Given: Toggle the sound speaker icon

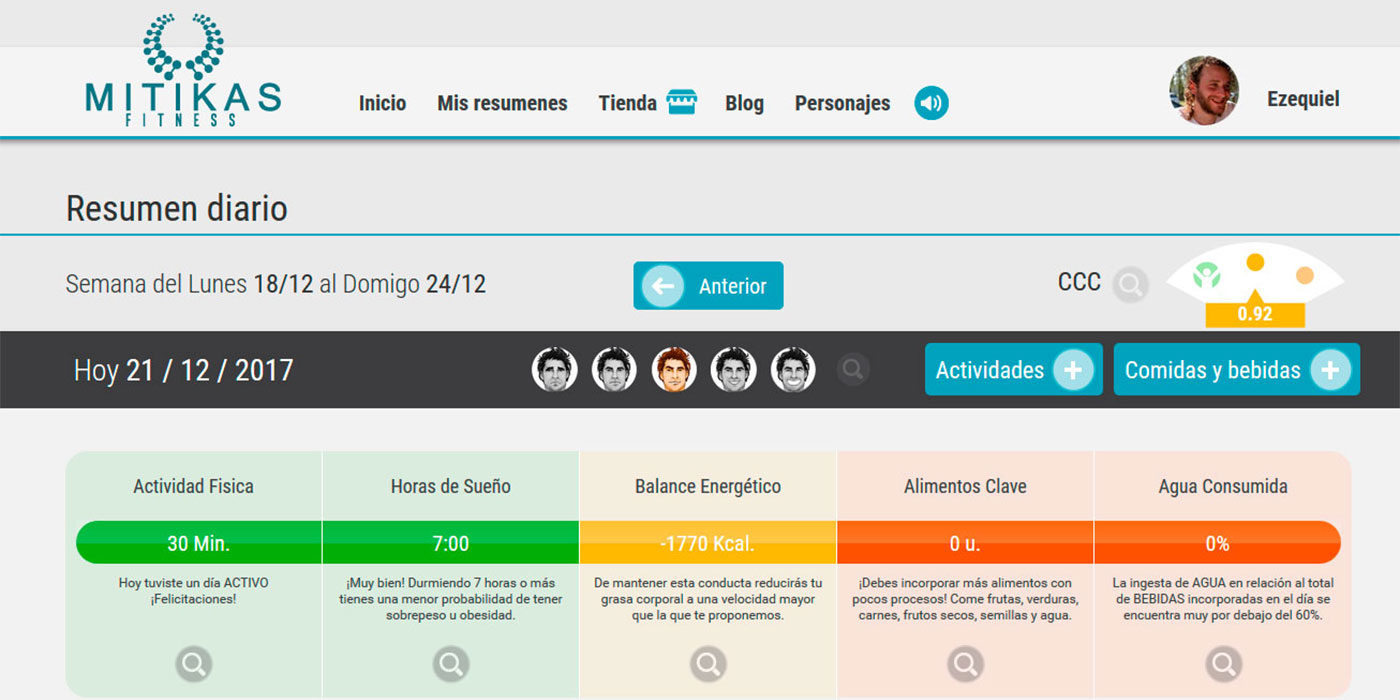Looking at the screenshot, I should [x=931, y=103].
